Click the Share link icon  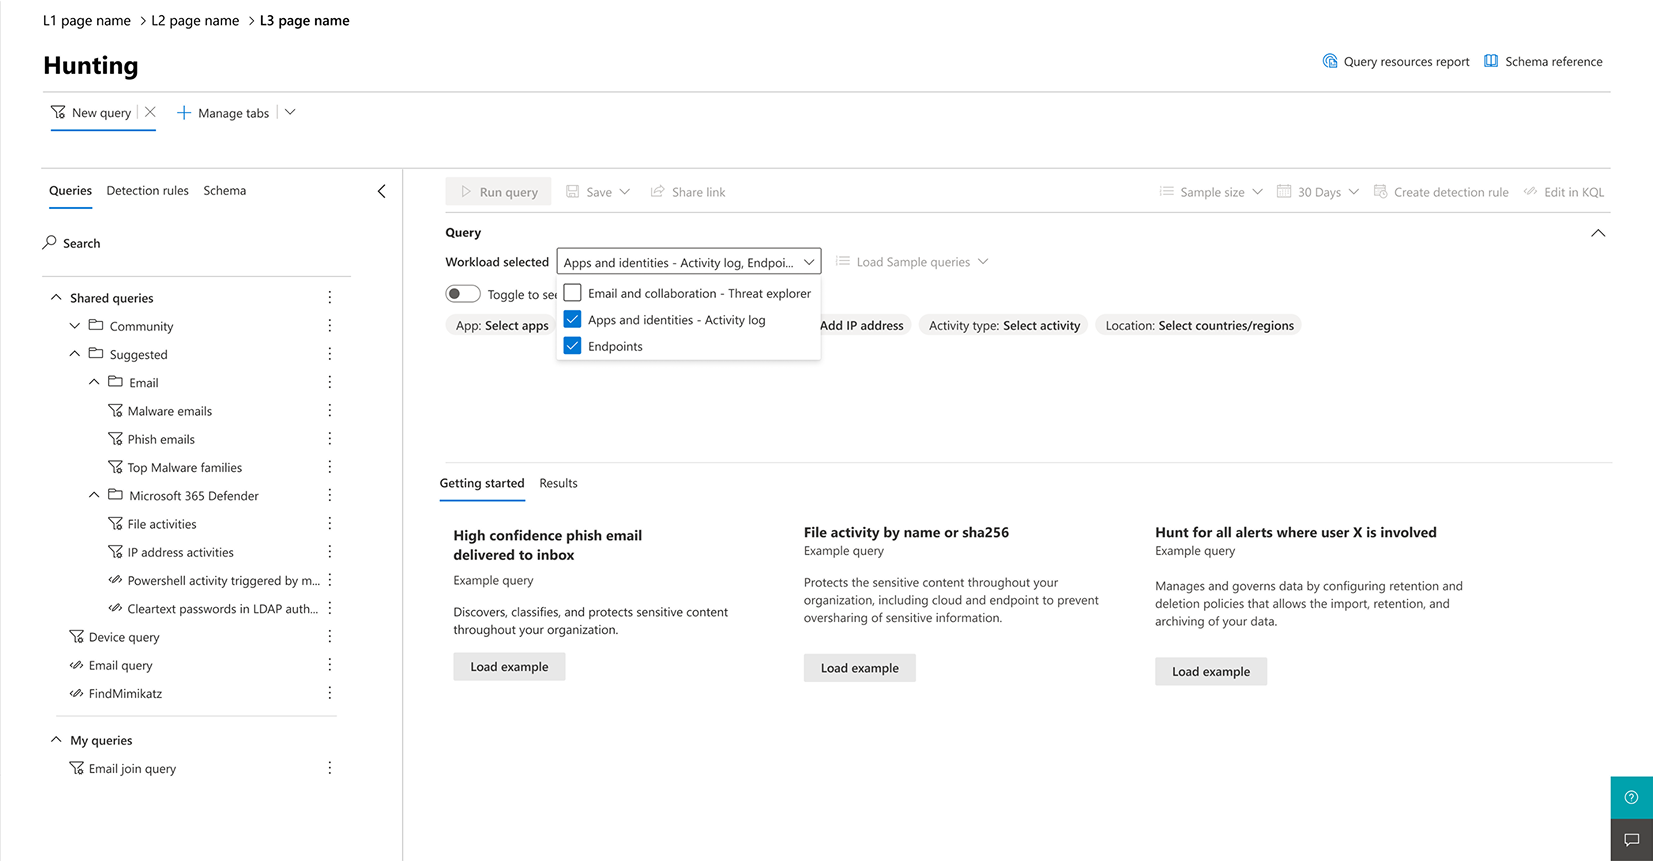tap(658, 191)
